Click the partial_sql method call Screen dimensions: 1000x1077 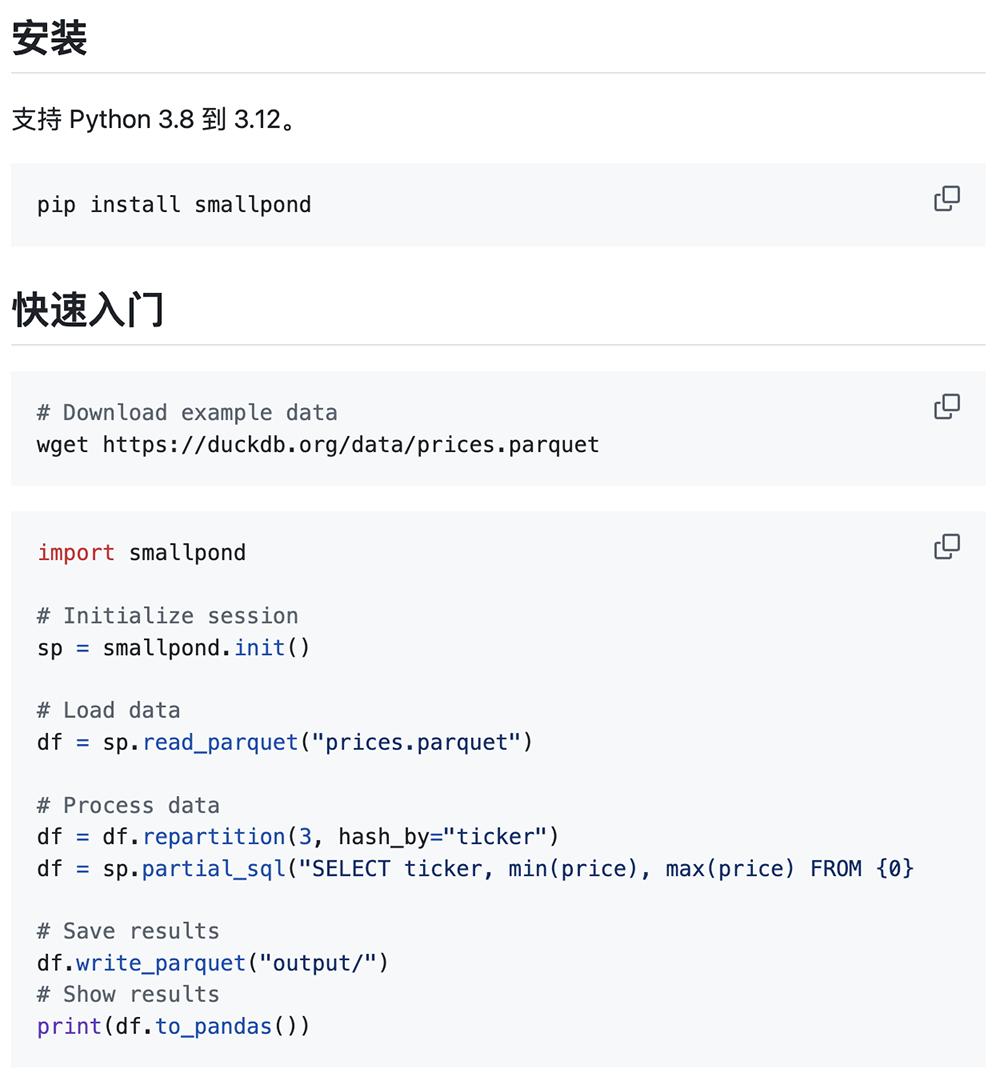coord(214,869)
